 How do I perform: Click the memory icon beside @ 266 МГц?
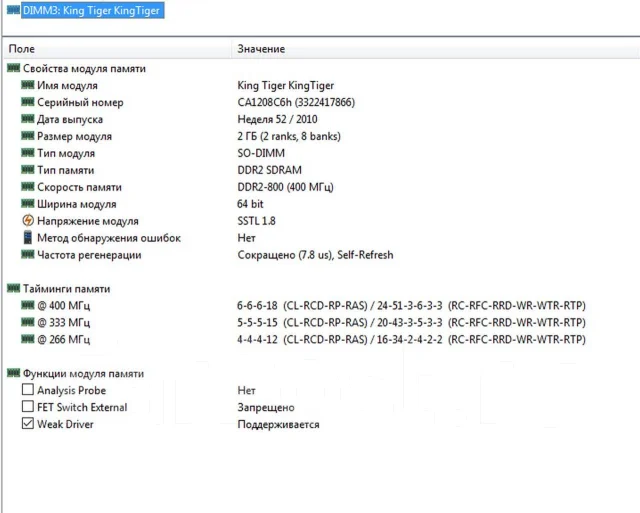pyautogui.click(x=27, y=339)
